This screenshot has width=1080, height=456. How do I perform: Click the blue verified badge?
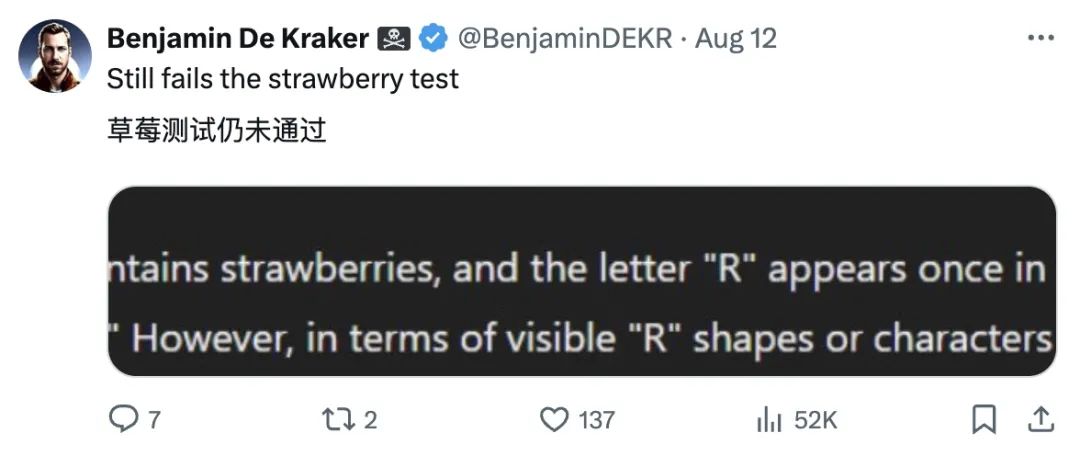[432, 39]
